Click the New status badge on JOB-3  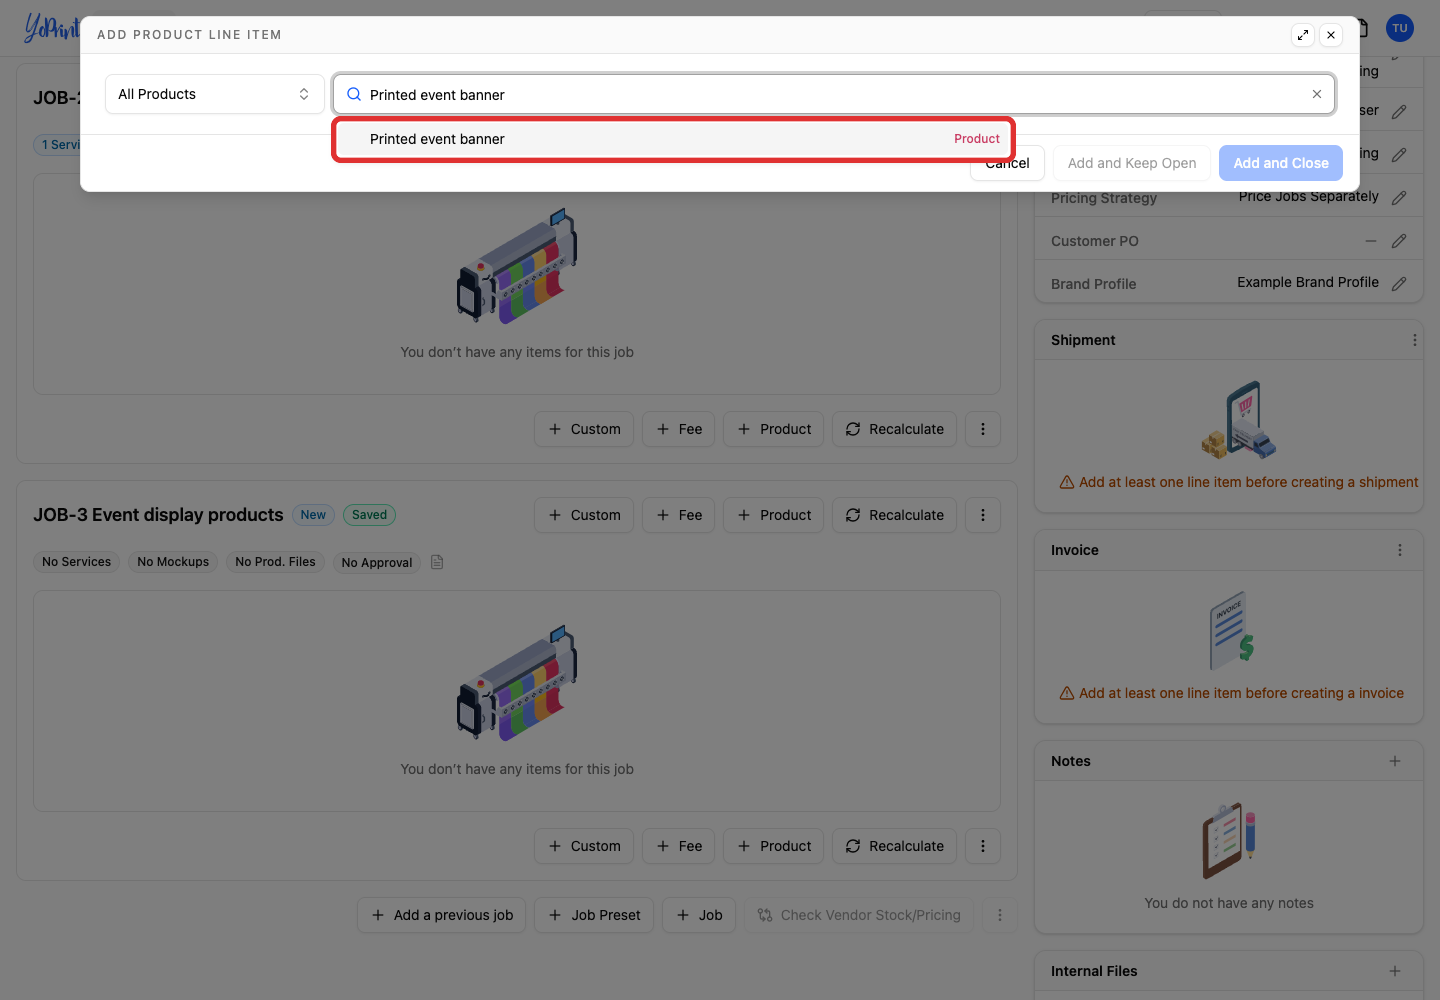(x=313, y=515)
